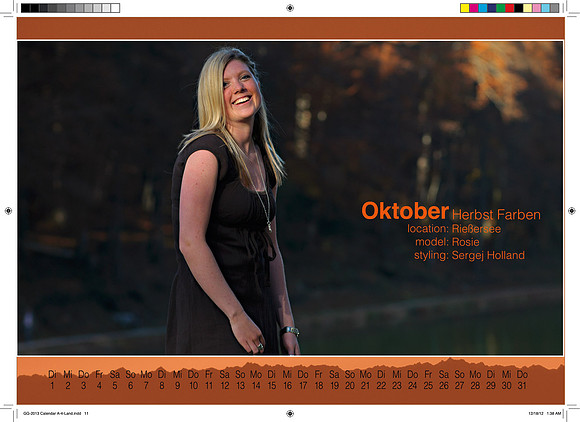Click the registration mark on the right margin
This screenshot has width=580, height=422.
click(x=571, y=211)
